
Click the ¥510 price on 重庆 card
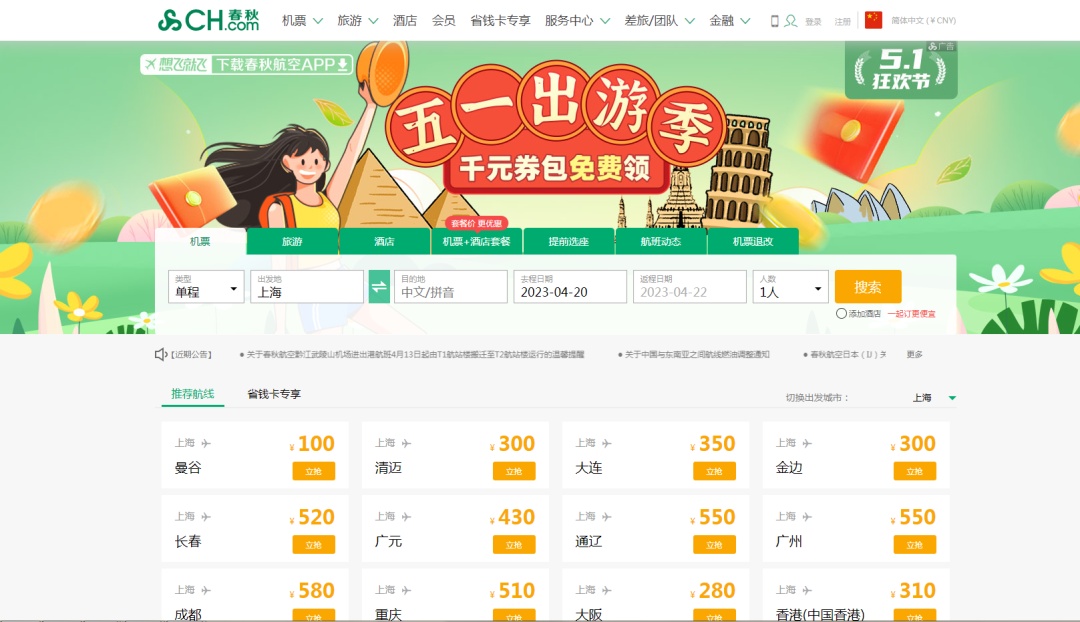pos(512,591)
